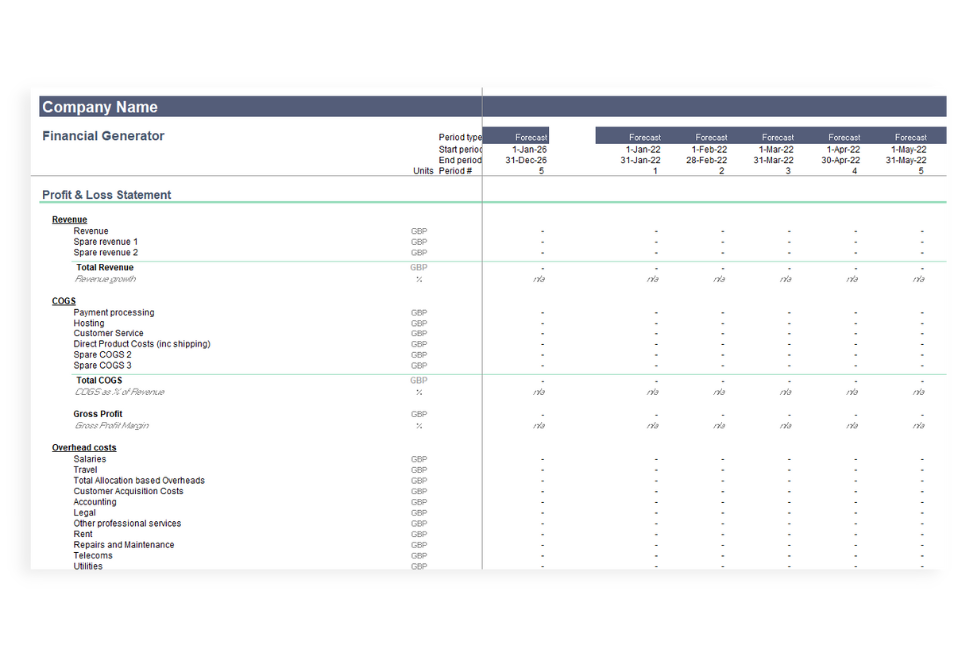Select the Spare COGS 3 label
The height and width of the screenshot is (665, 957).
click(103, 365)
